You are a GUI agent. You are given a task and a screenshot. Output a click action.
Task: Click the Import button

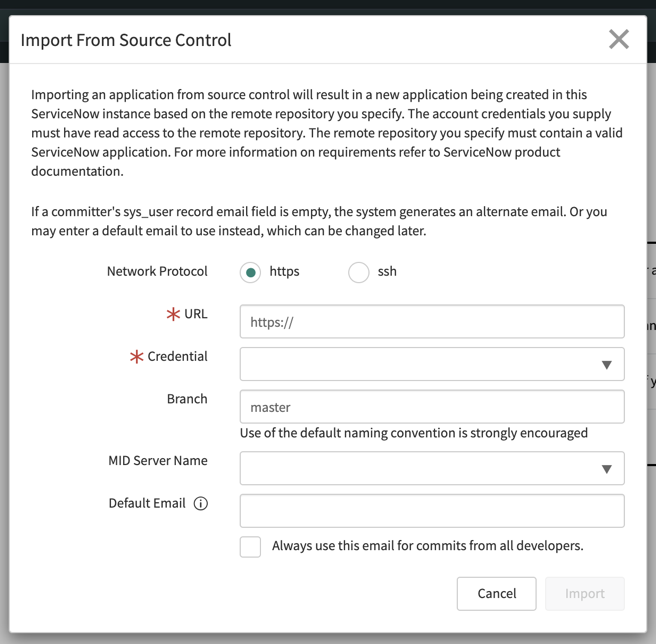tap(584, 593)
